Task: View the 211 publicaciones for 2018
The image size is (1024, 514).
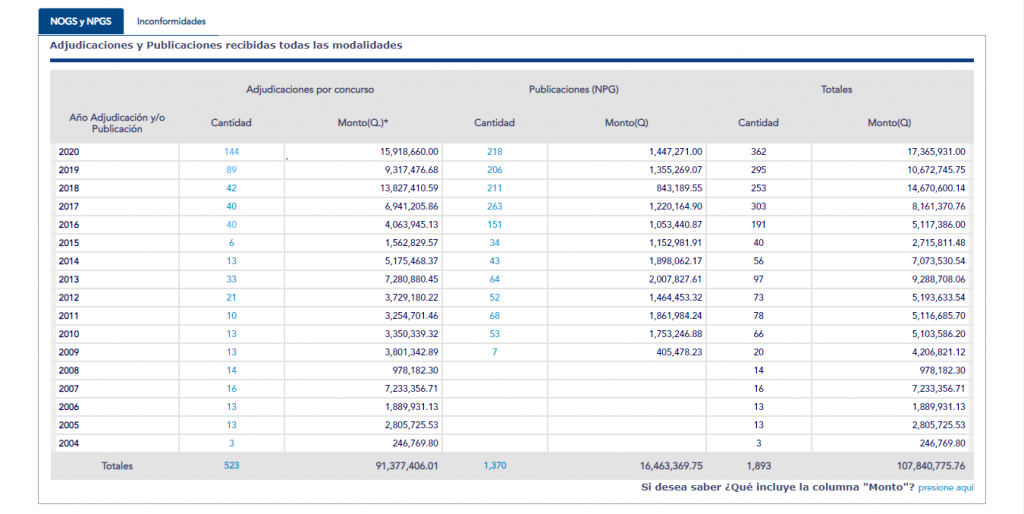Action: click(494, 188)
